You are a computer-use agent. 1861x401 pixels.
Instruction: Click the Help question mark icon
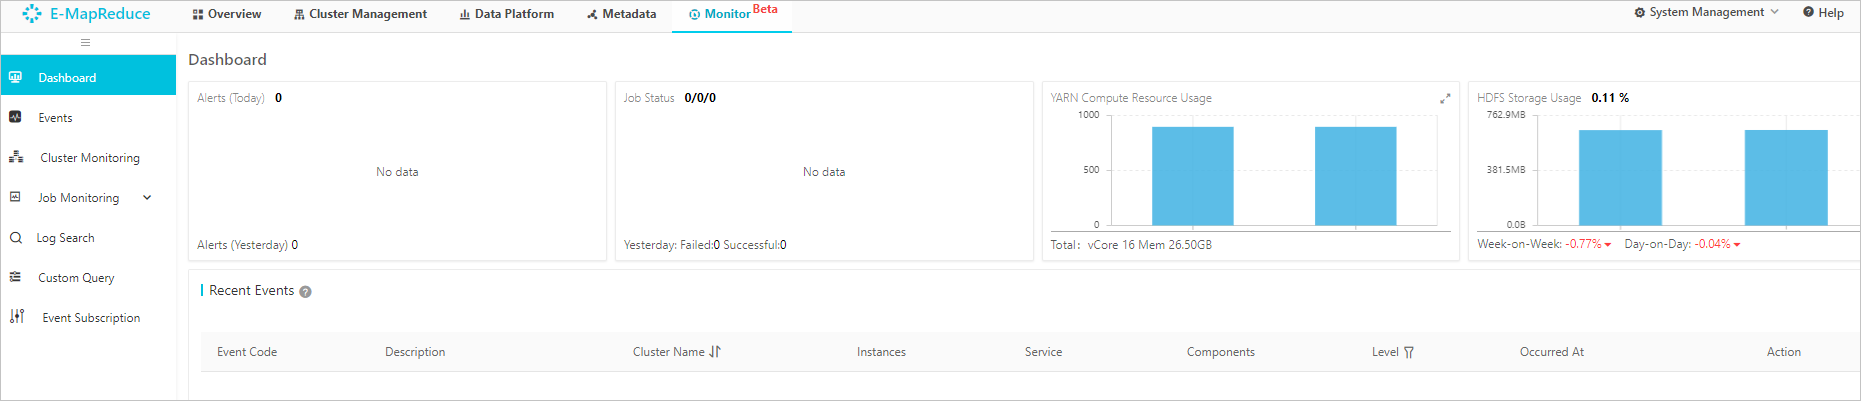click(x=1808, y=12)
